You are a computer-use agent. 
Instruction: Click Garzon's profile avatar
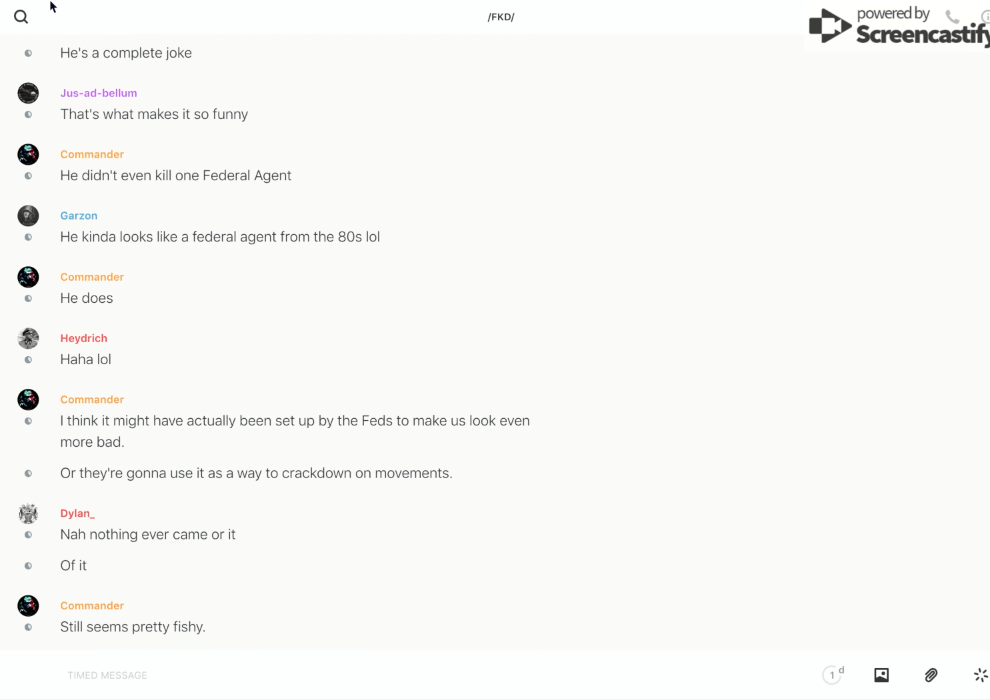[x=28, y=216]
